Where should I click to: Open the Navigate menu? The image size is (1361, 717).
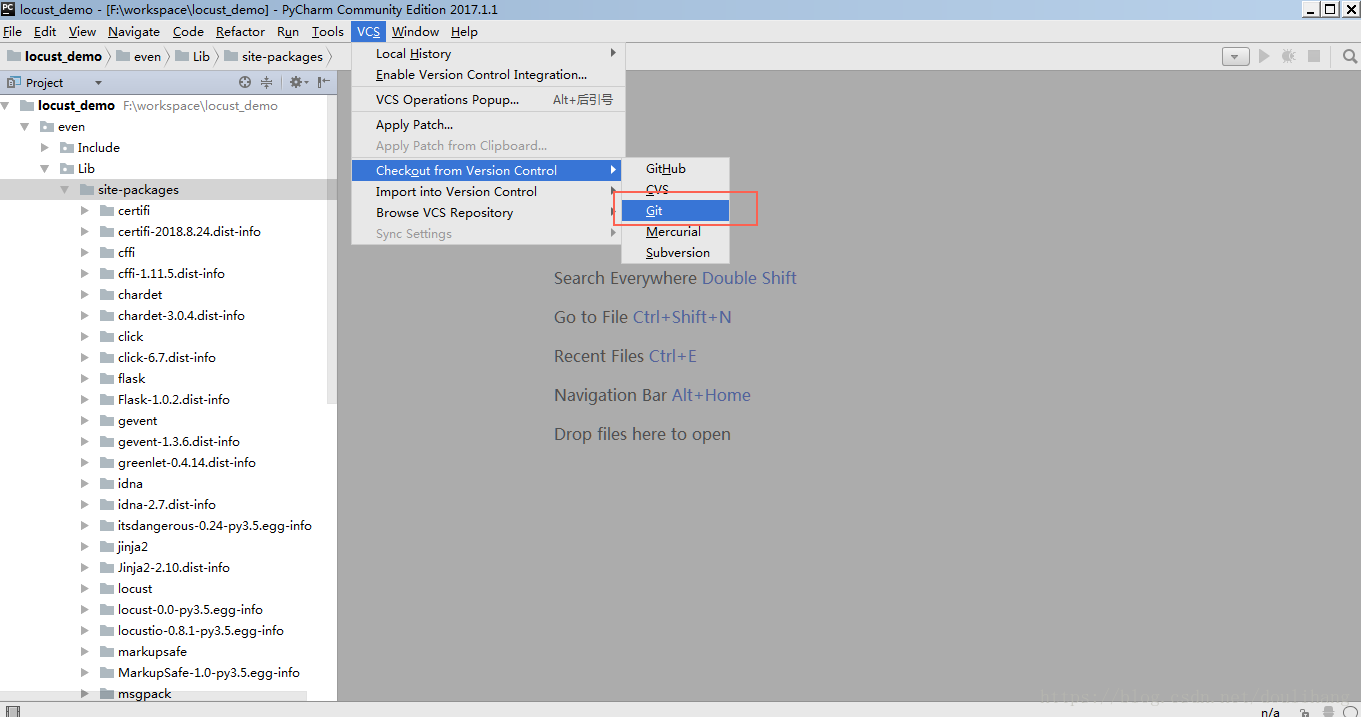click(134, 32)
